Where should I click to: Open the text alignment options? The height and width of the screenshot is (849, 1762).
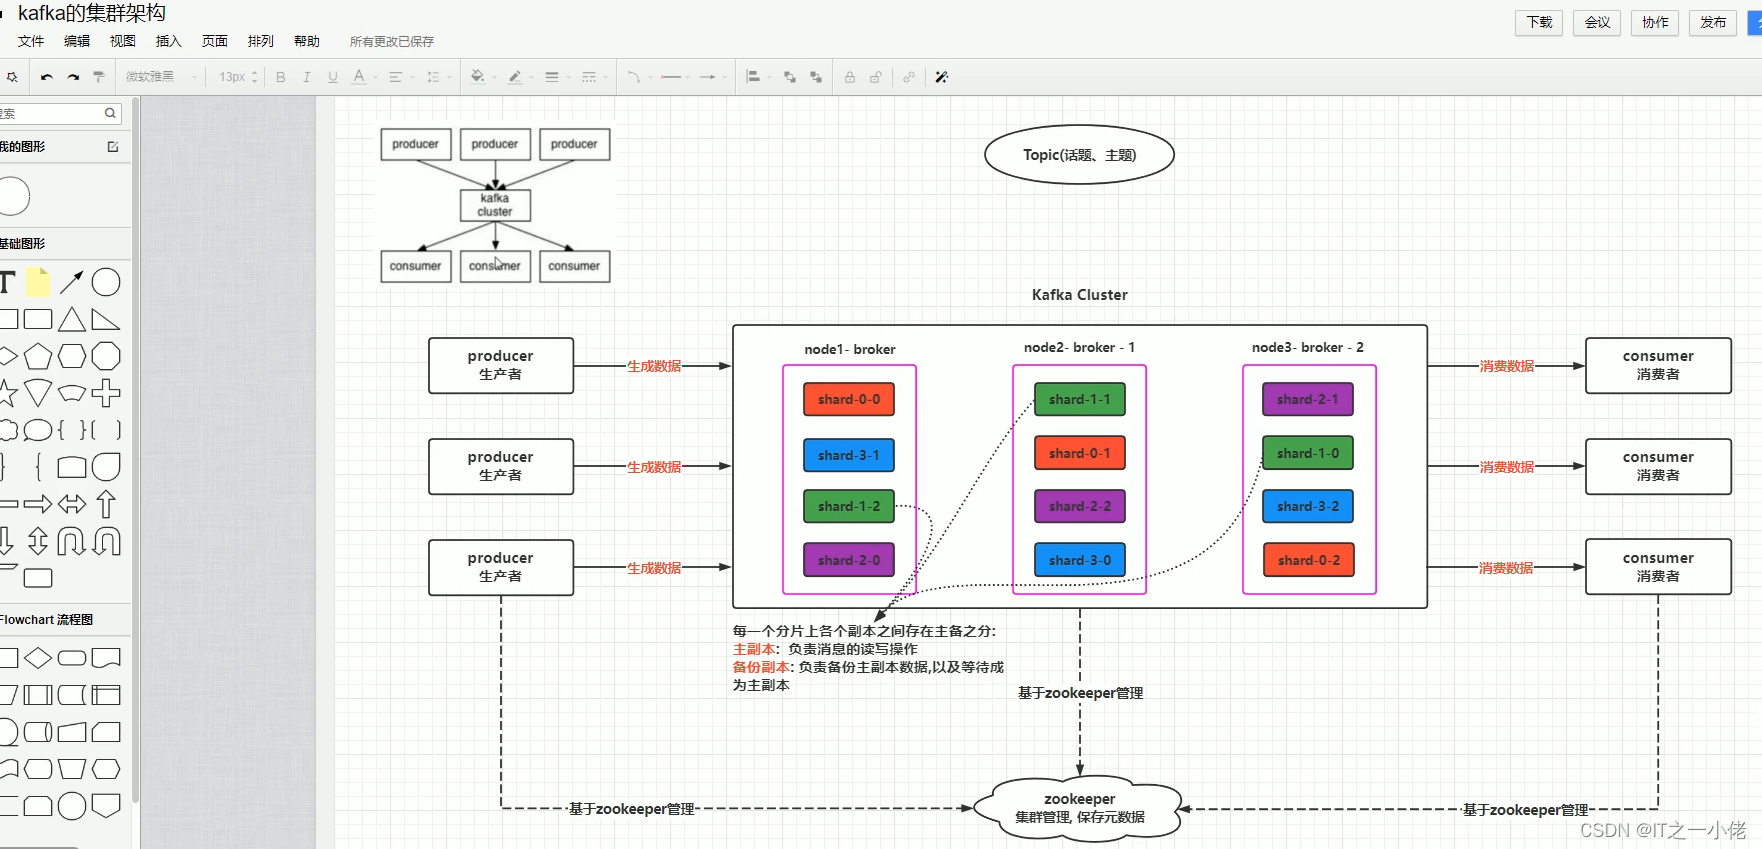pyautogui.click(x=398, y=77)
